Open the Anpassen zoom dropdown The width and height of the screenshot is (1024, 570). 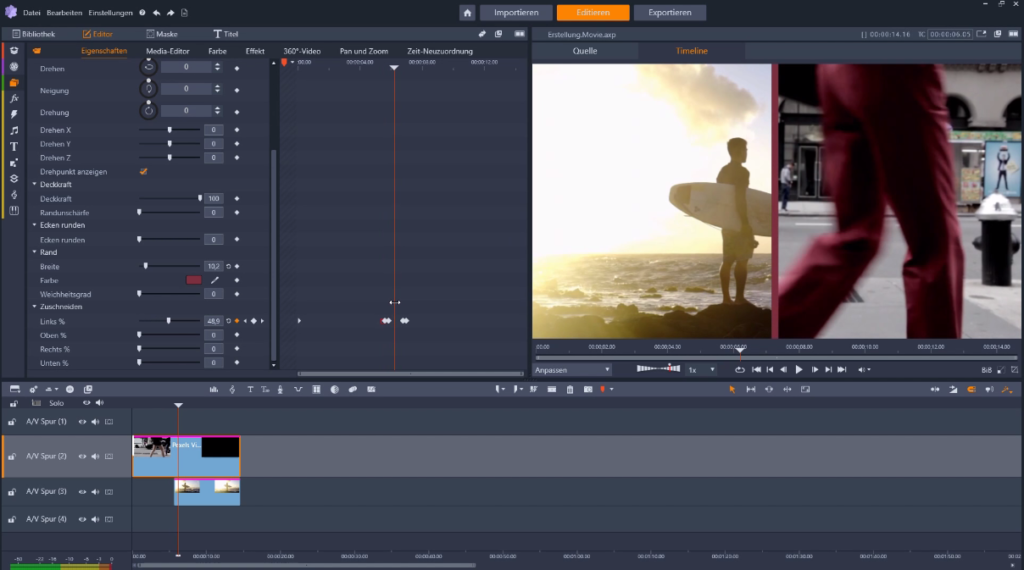click(572, 369)
